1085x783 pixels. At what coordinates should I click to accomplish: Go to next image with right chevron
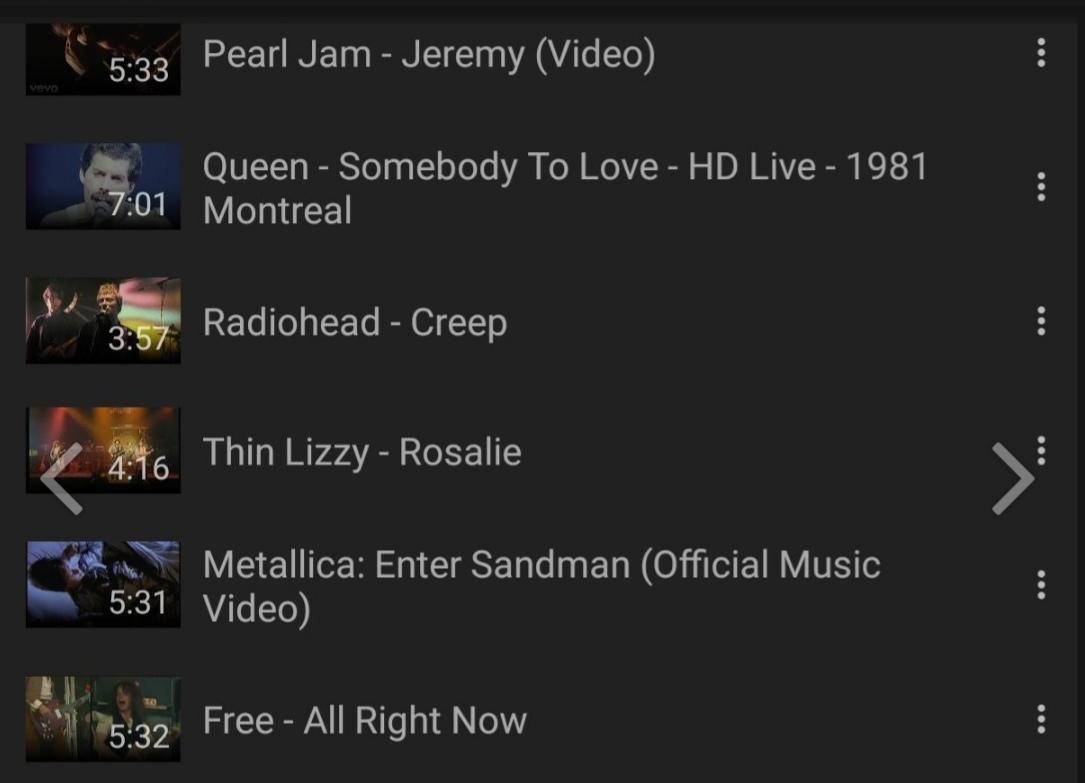[1013, 479]
